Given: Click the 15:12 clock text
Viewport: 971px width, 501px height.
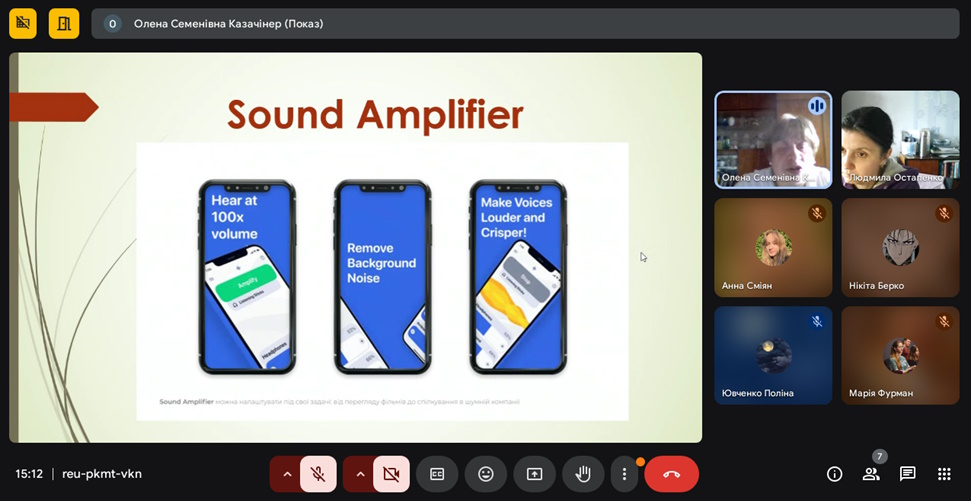Looking at the screenshot, I should pos(29,474).
